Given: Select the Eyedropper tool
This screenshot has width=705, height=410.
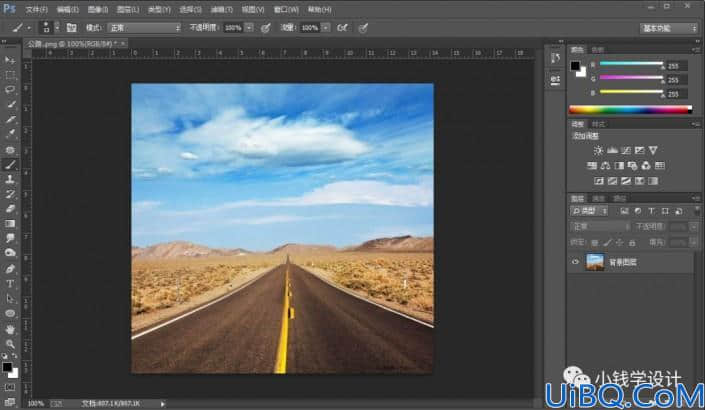Looking at the screenshot, I should (10, 134).
